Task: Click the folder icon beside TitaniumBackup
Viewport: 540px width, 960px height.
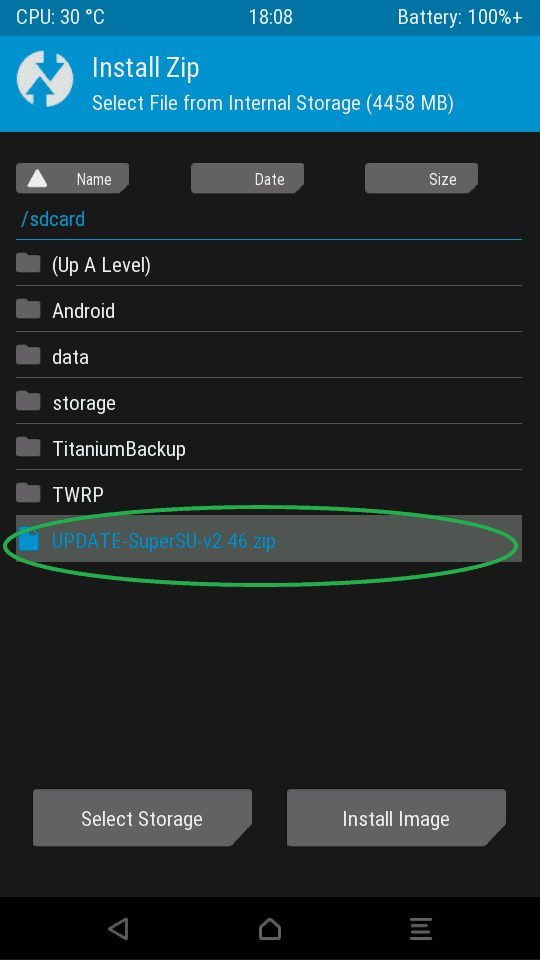Action: coord(28,447)
